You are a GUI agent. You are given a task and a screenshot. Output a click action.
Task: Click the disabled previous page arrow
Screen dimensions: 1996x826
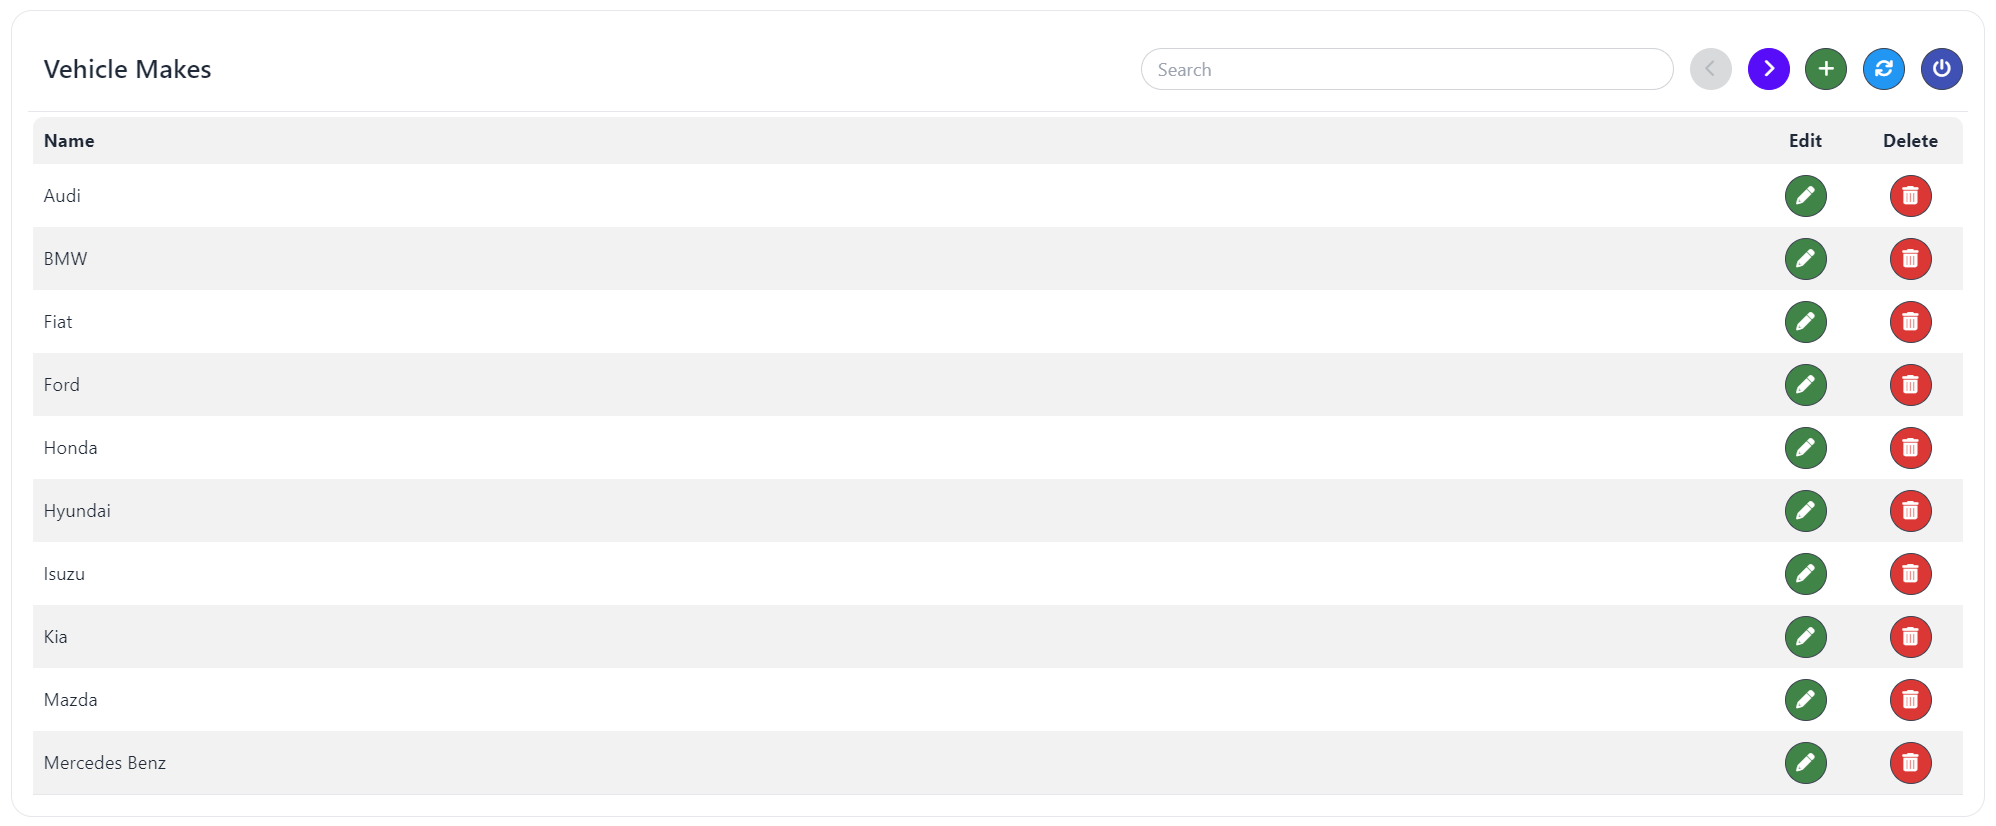coord(1710,69)
